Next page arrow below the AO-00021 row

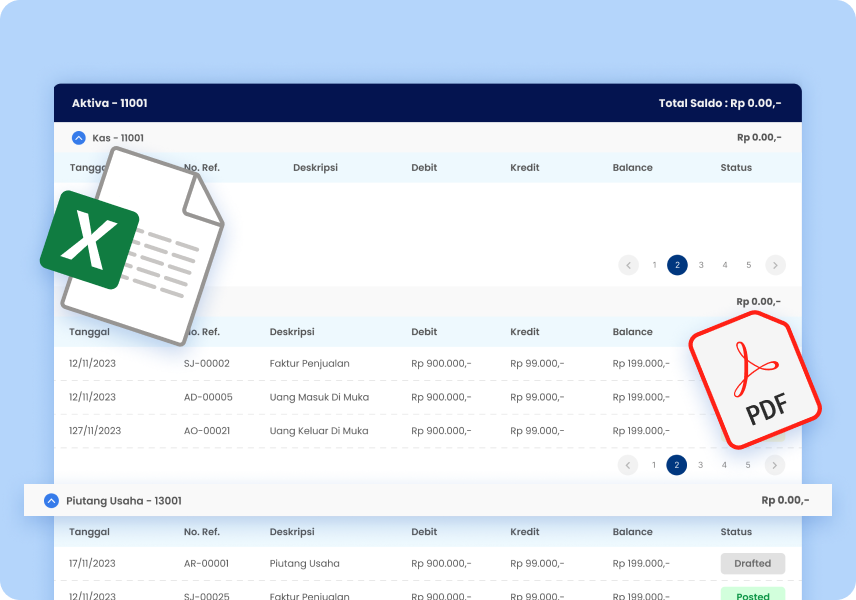775,465
